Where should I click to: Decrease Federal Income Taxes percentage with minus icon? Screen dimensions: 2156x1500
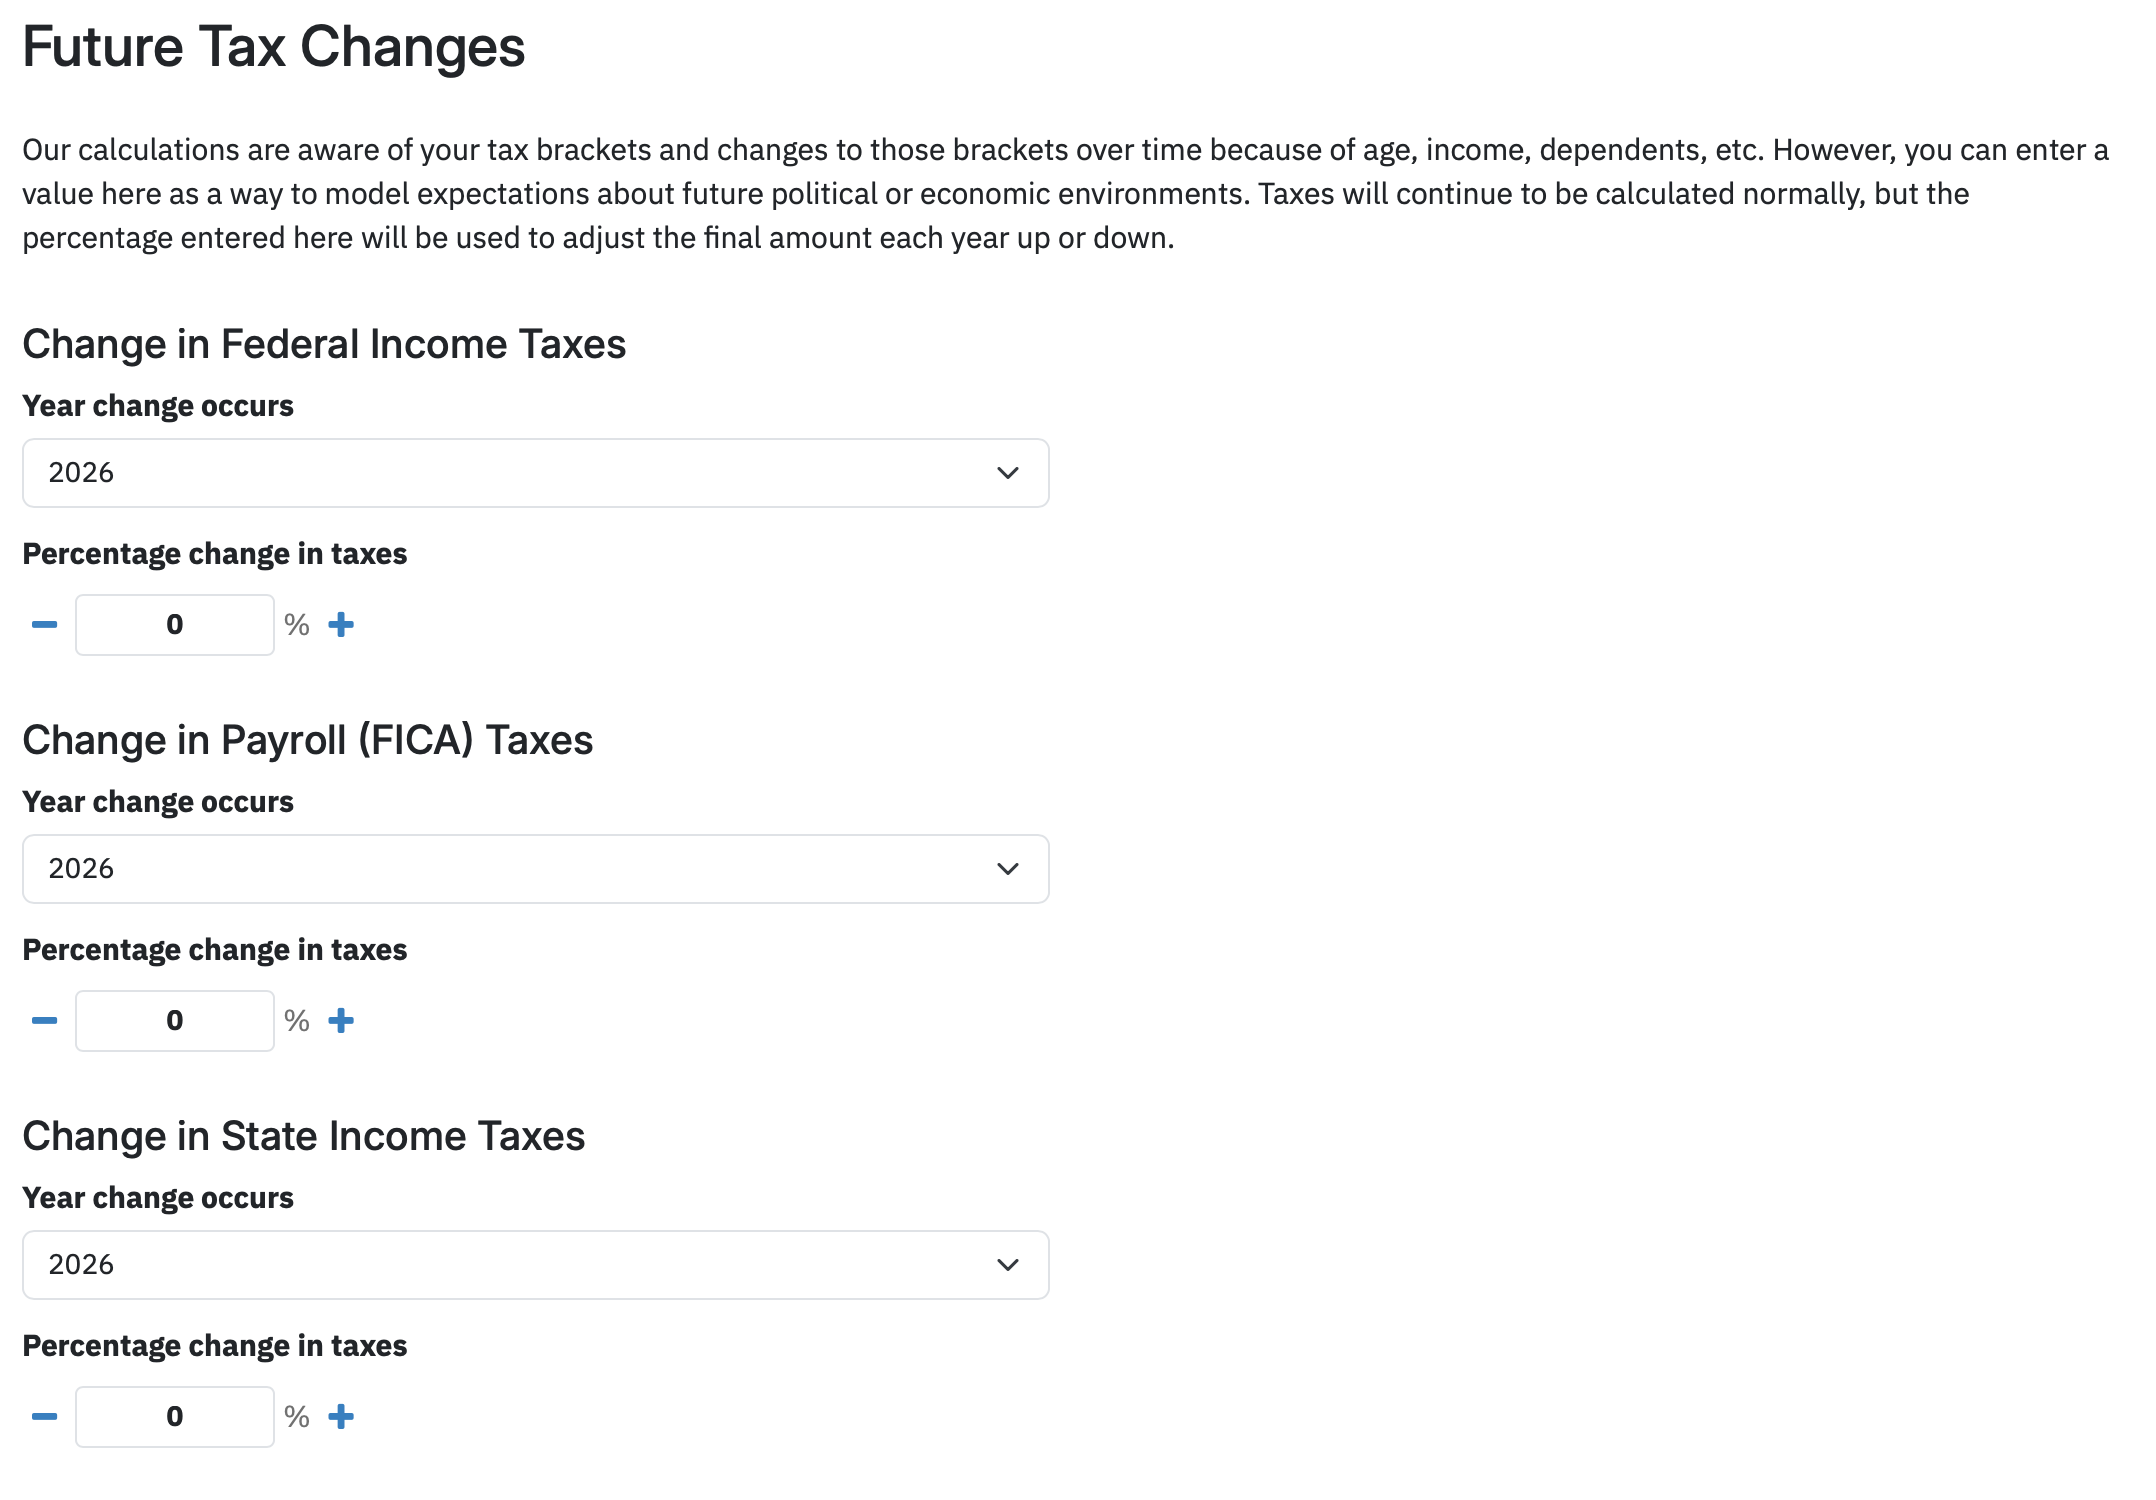click(x=44, y=625)
